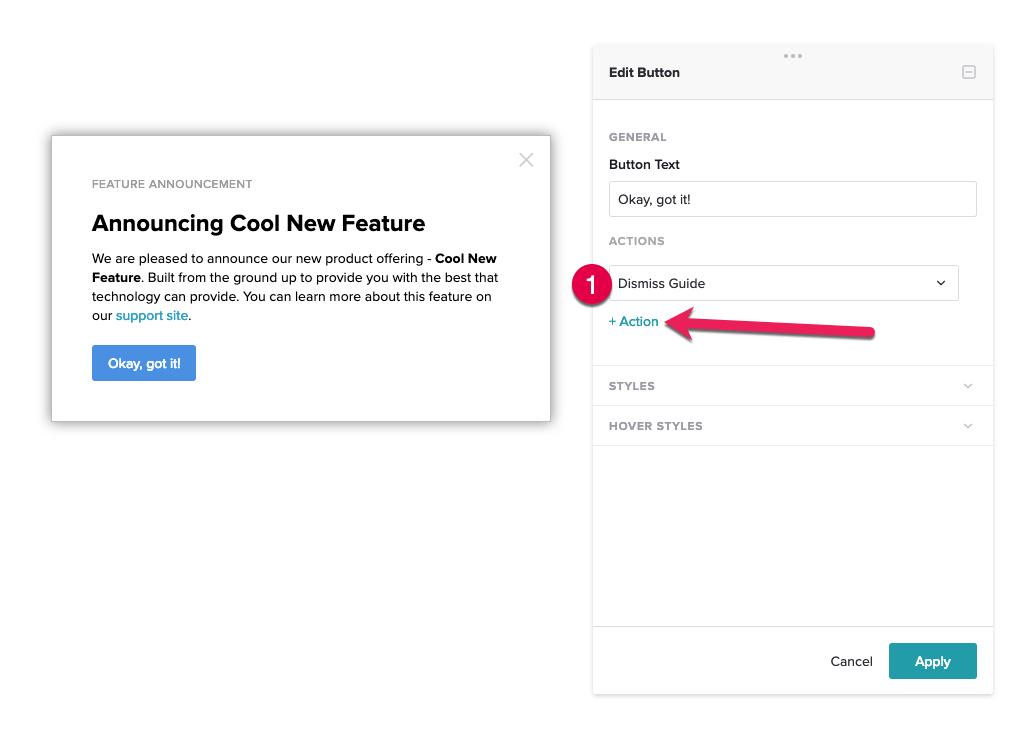The height and width of the screenshot is (733, 1023).
Task: Click the guide body paragraph text
Action: click(x=295, y=287)
